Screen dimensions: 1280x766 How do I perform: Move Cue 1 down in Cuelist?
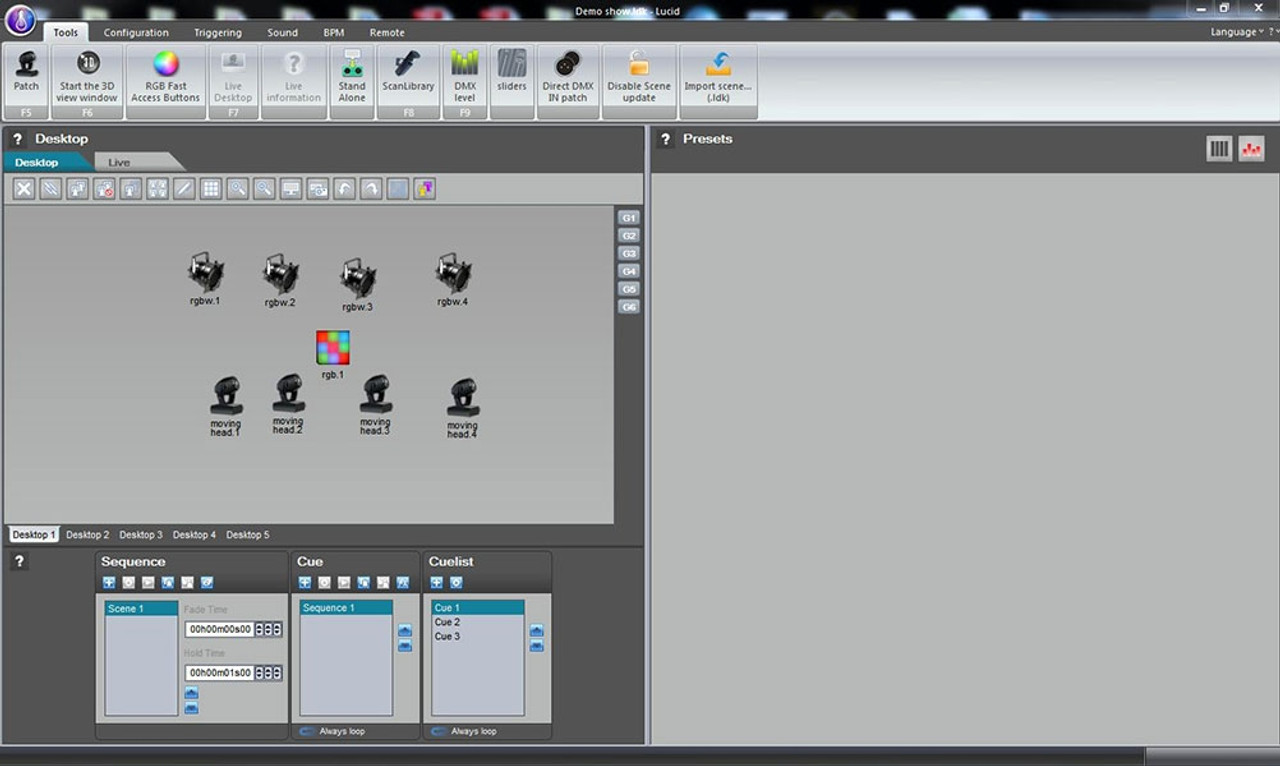coord(537,646)
